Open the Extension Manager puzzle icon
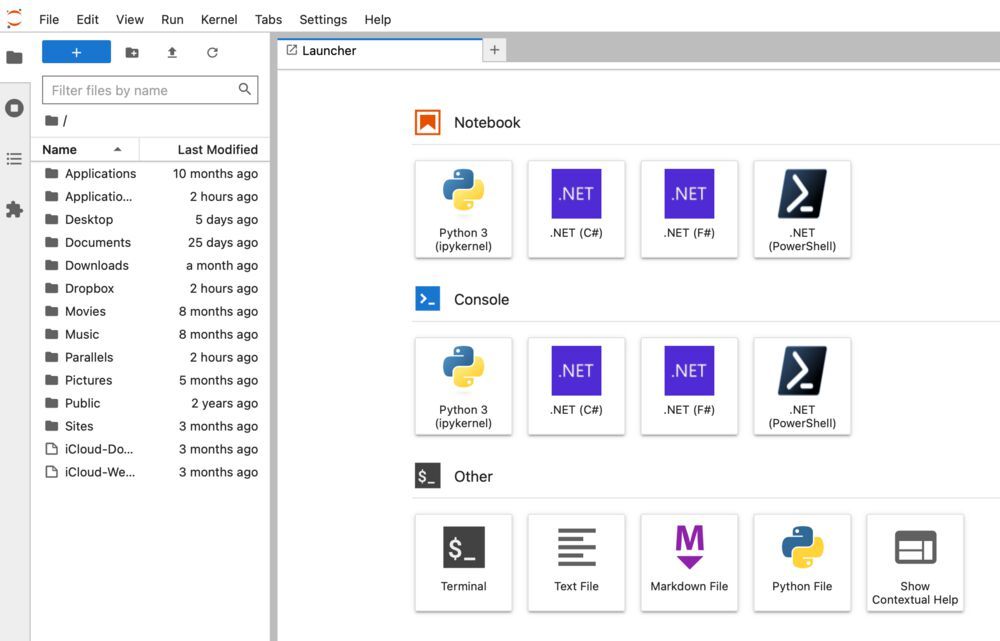The width and height of the screenshot is (1000, 641). tap(14, 210)
